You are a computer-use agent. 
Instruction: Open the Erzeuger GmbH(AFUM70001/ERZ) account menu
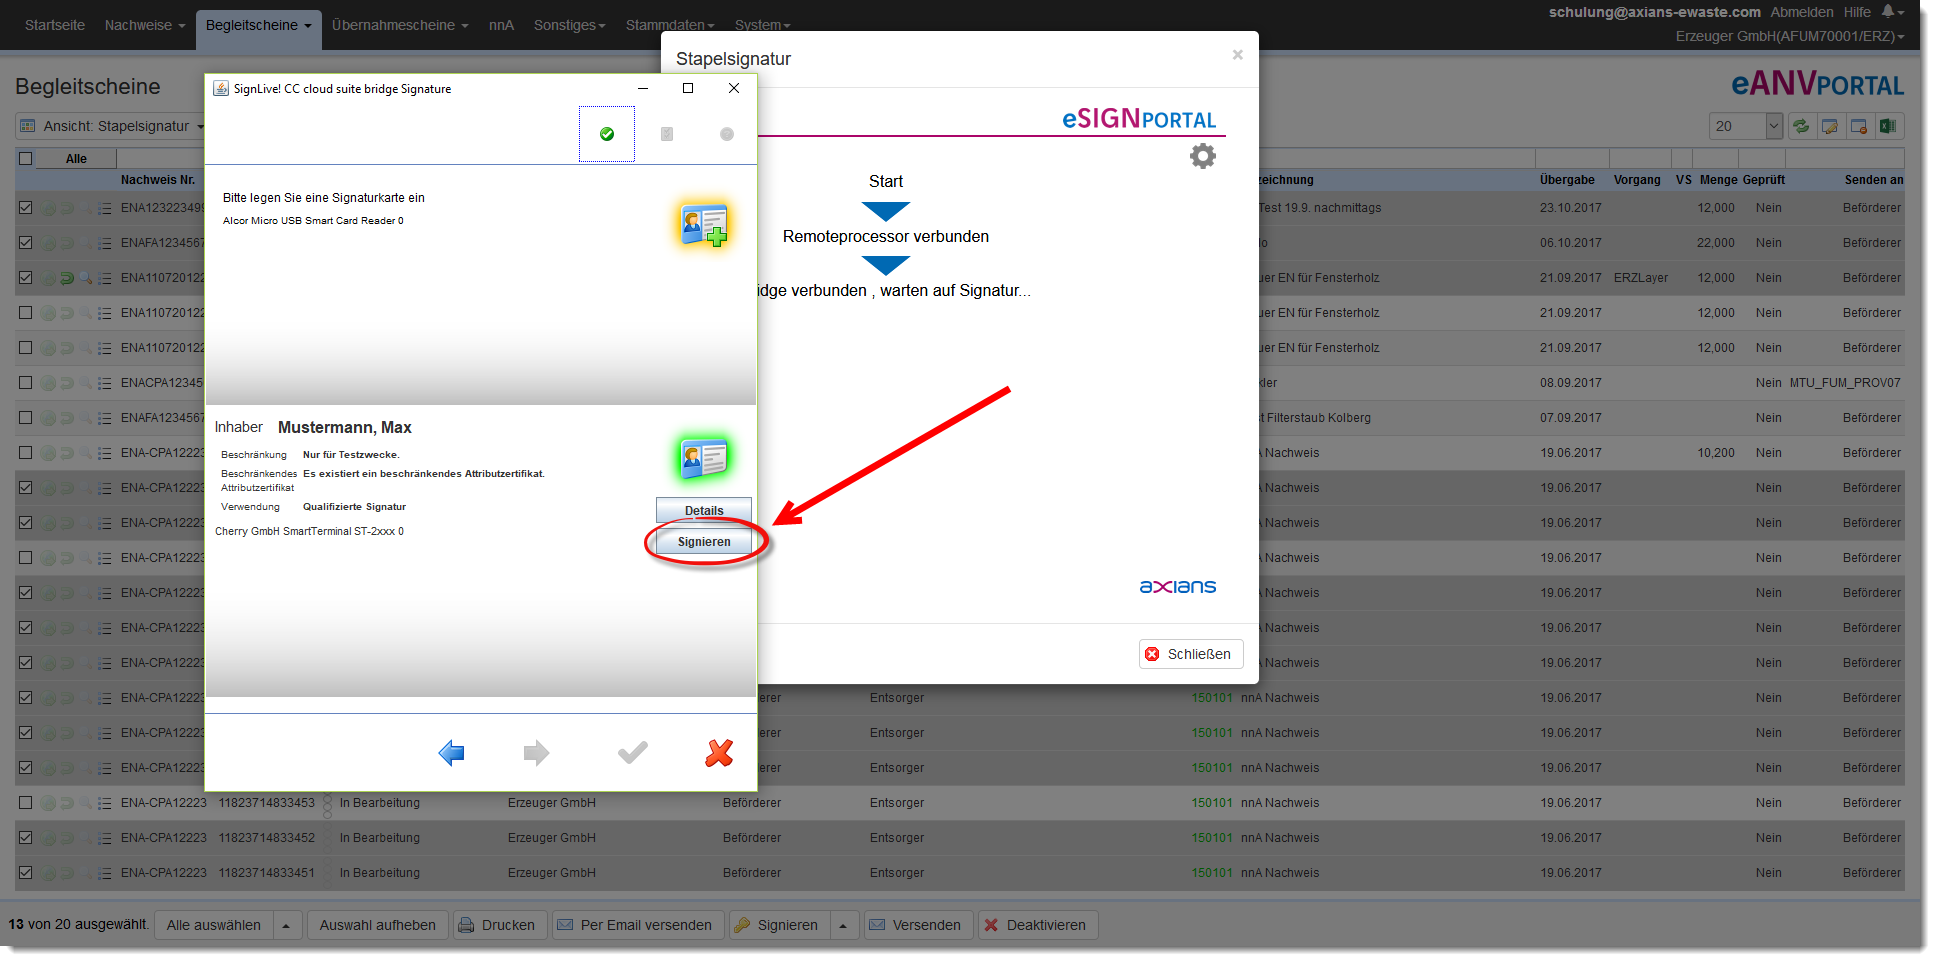click(1790, 36)
